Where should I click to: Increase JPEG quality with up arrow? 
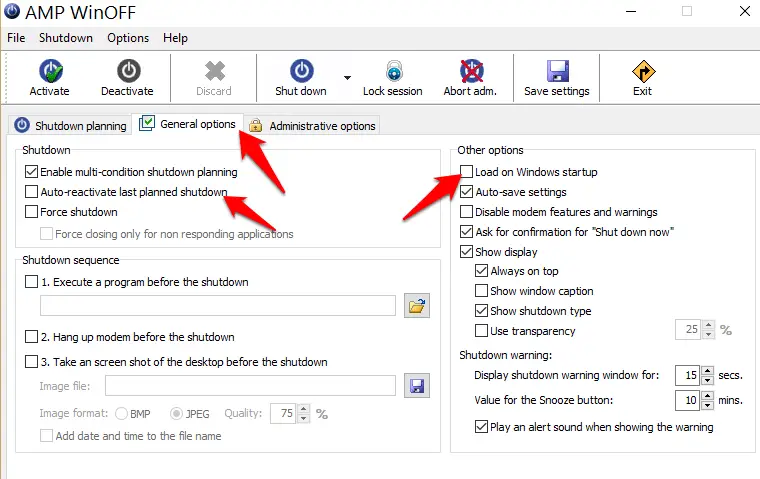[303, 409]
